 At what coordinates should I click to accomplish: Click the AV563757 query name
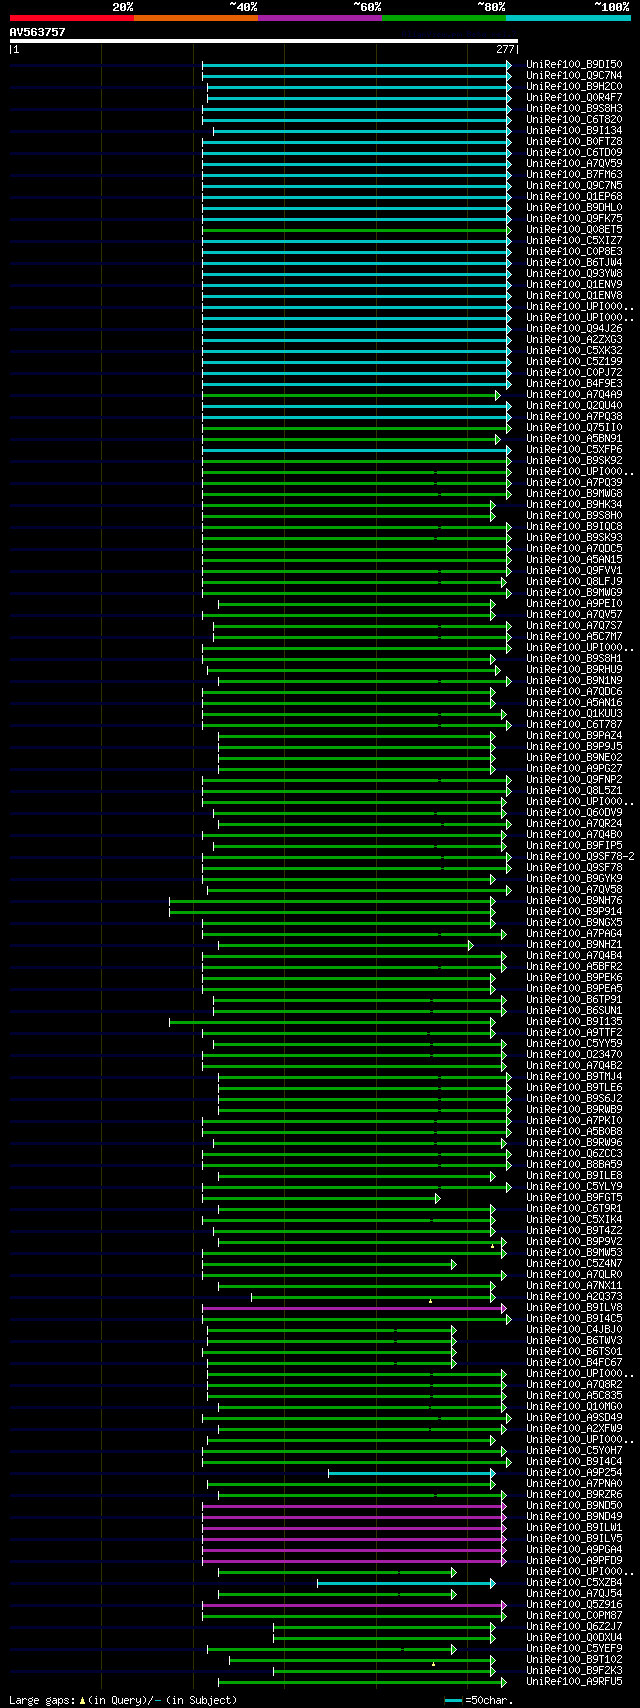click(x=38, y=32)
